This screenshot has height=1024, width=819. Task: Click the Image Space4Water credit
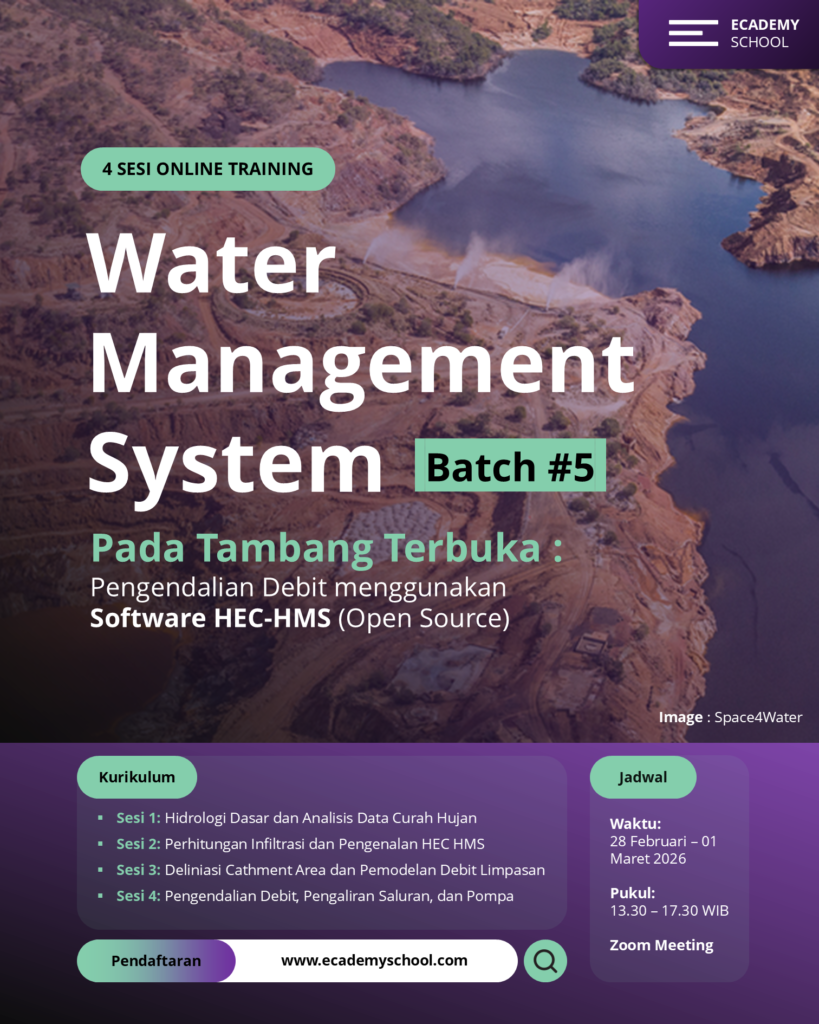730,717
